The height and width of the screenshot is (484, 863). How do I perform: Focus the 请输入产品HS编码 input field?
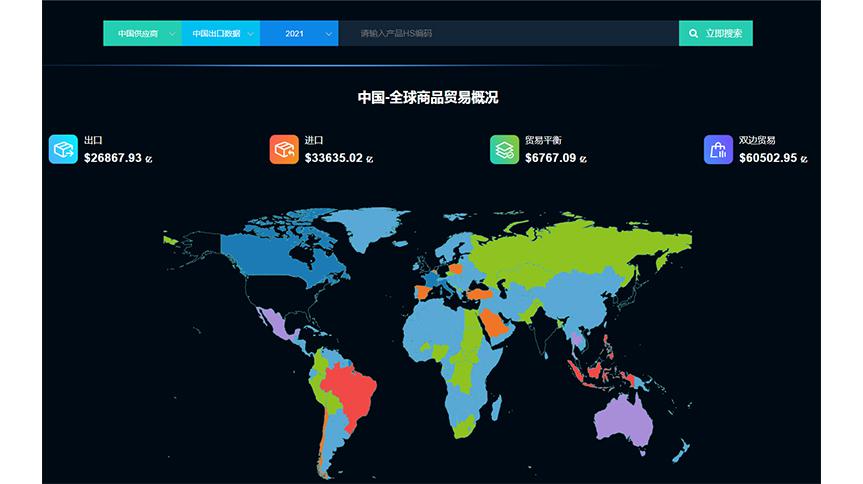point(508,33)
